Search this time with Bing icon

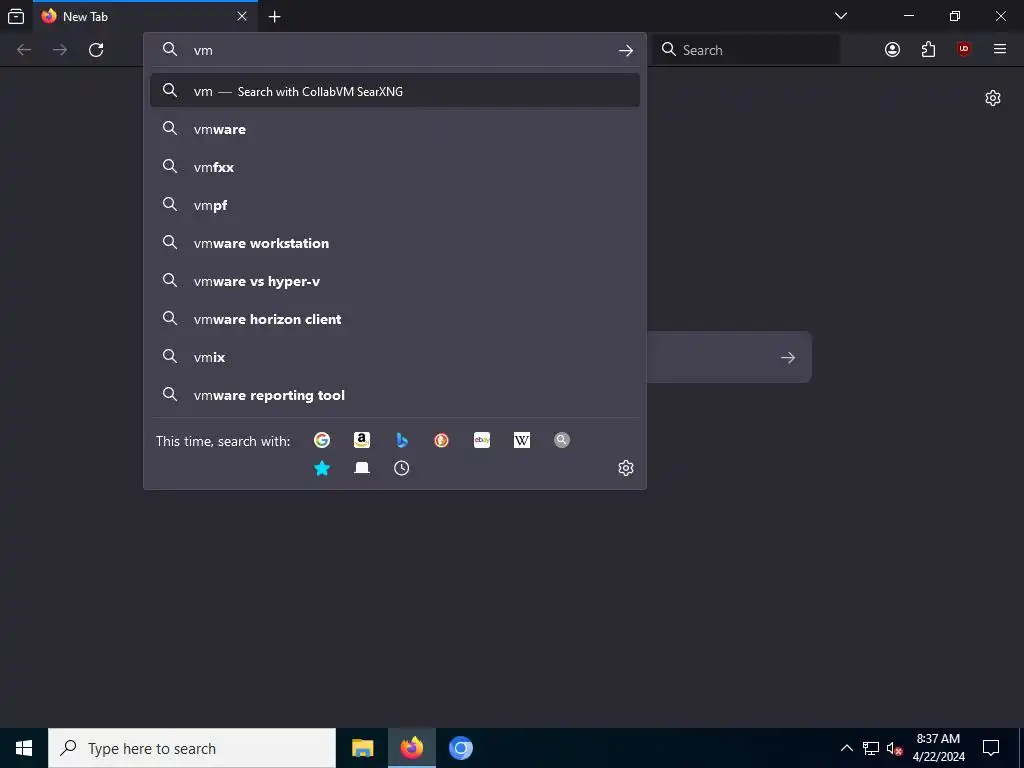click(x=402, y=440)
